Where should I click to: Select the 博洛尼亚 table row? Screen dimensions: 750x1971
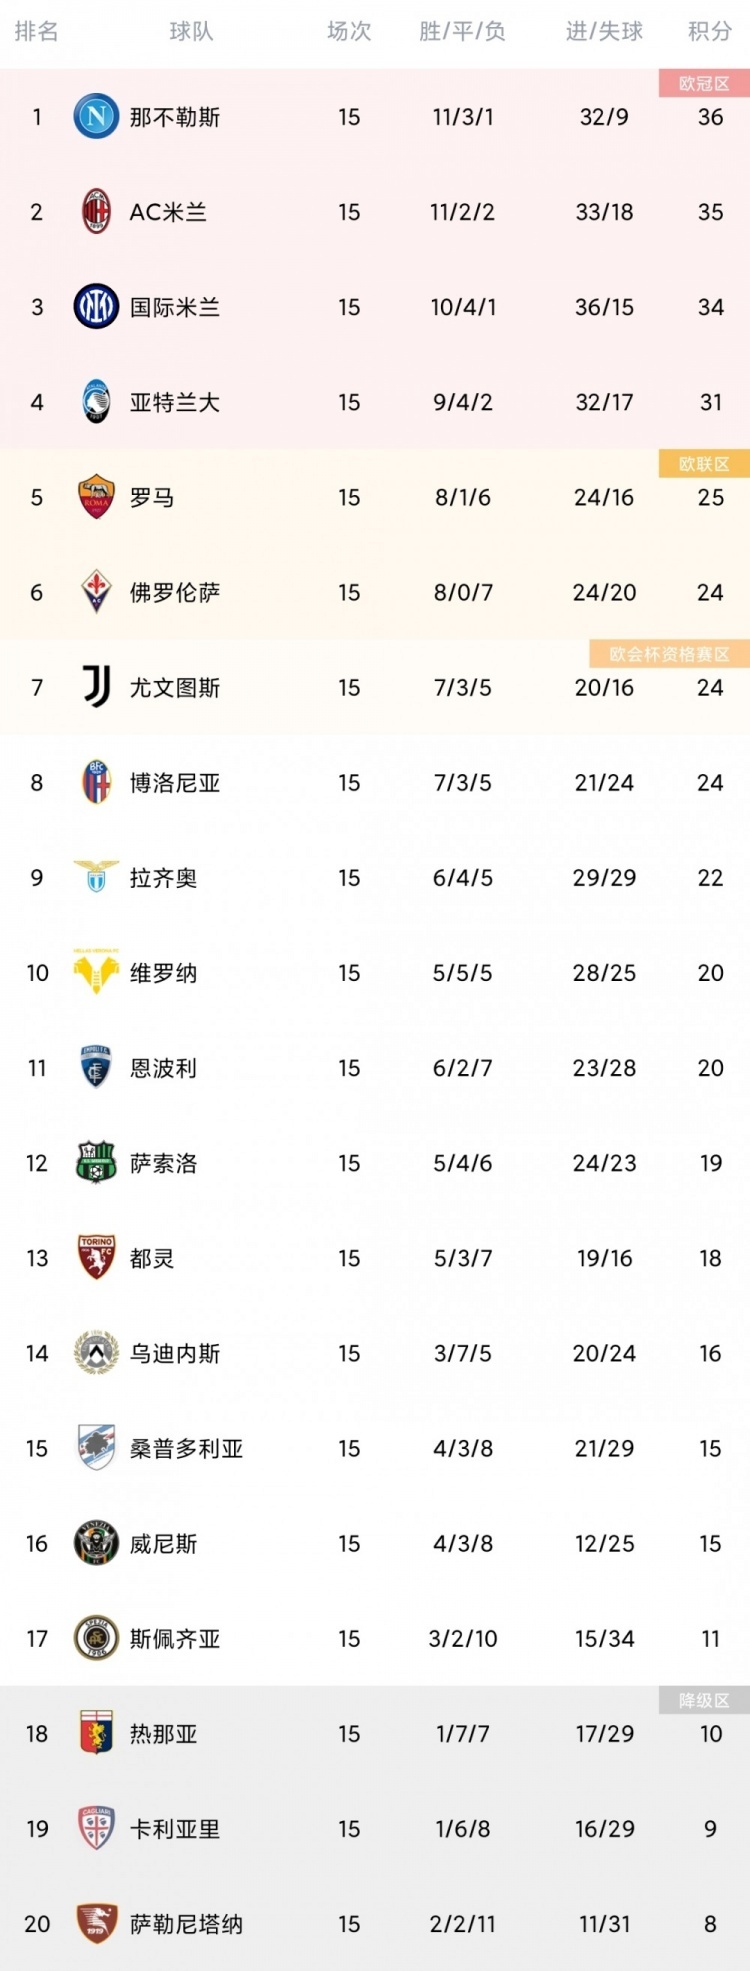[x=375, y=782]
